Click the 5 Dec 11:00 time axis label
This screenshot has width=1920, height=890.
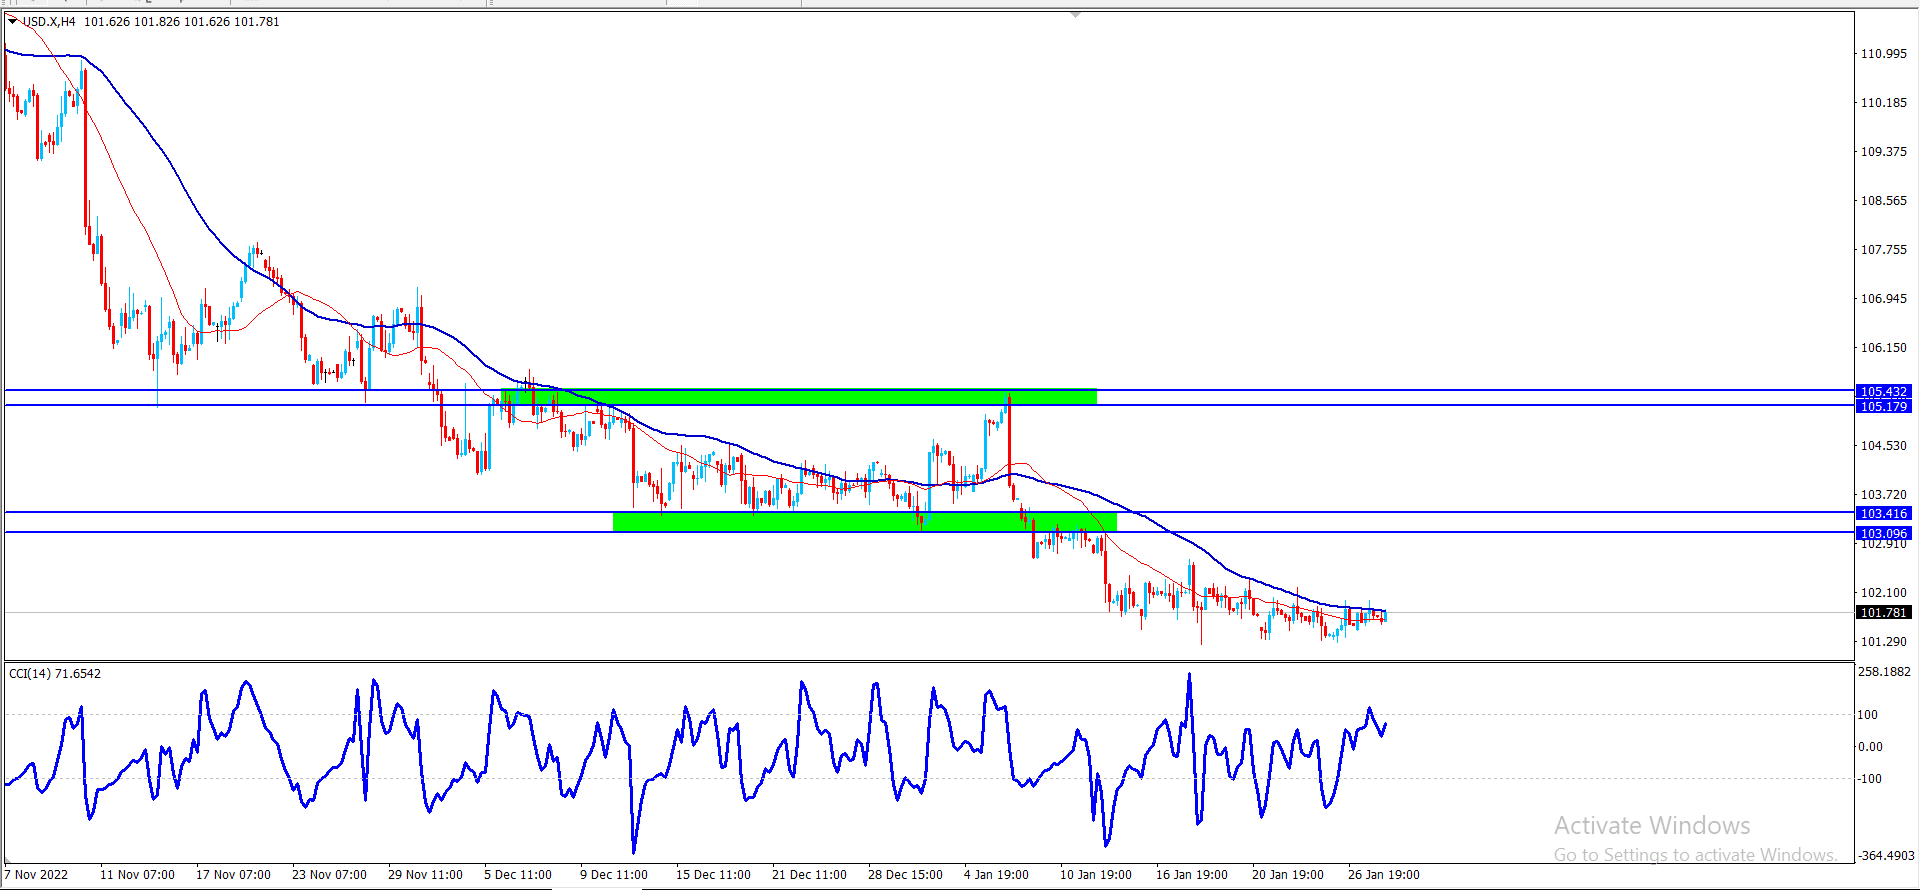pos(517,875)
